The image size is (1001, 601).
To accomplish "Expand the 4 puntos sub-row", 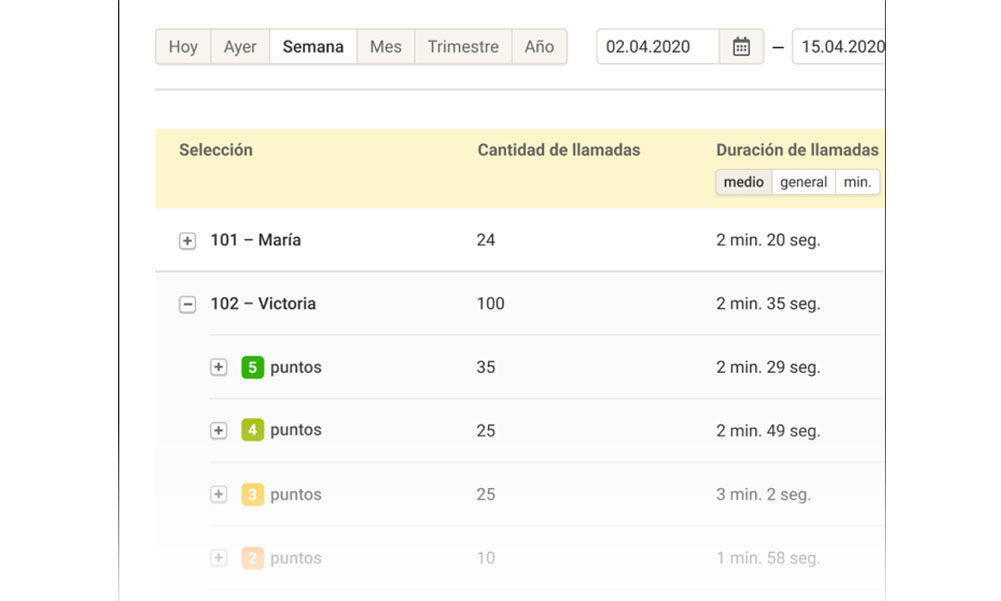I will (219, 431).
